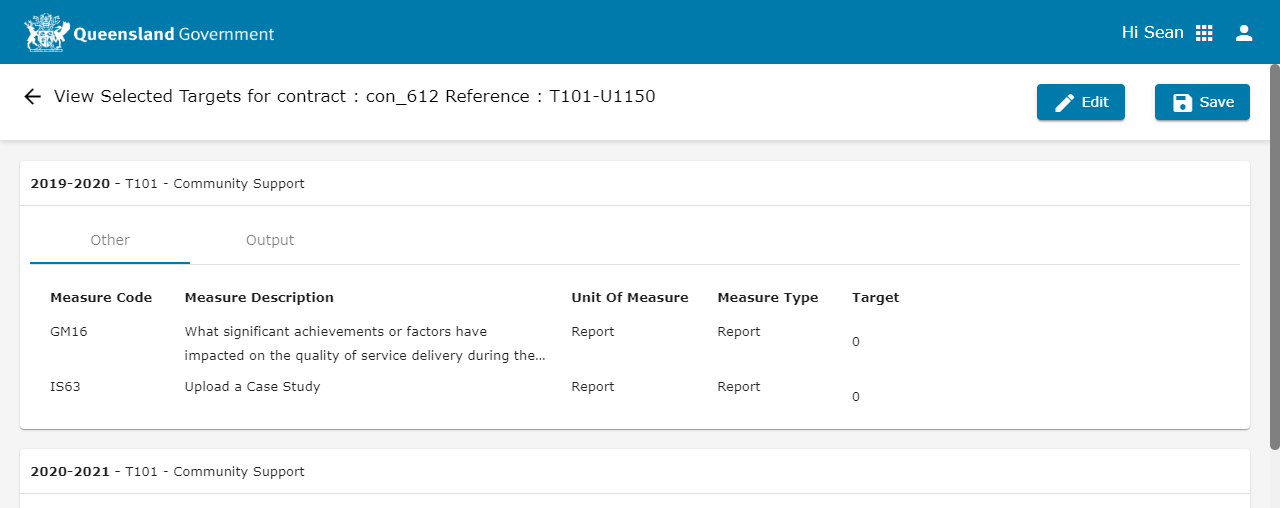Click the target value for IS63
The width and height of the screenshot is (1280, 508).
[856, 397]
